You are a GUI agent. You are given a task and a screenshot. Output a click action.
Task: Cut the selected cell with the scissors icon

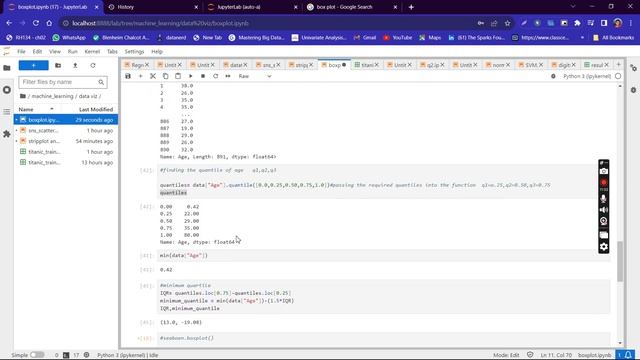[153, 76]
